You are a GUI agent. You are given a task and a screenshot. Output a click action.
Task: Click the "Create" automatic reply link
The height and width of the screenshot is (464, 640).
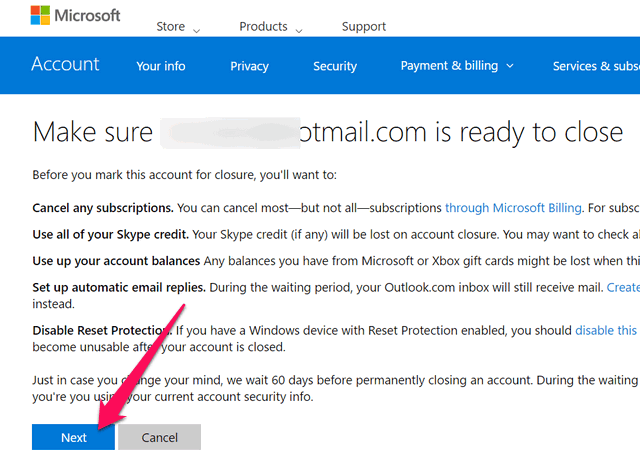pos(623,288)
